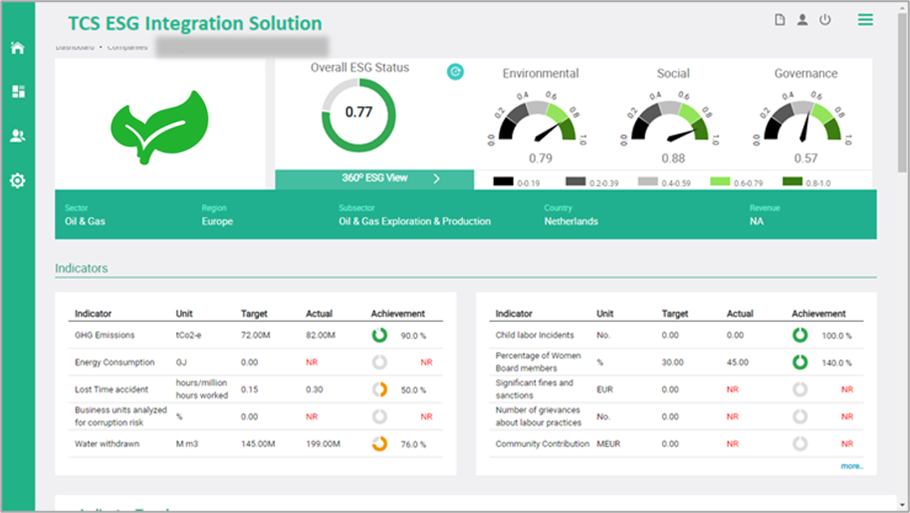This screenshot has height=513, width=910.
Task: Click the page vertical scrollbar thumb
Action: coord(902,93)
